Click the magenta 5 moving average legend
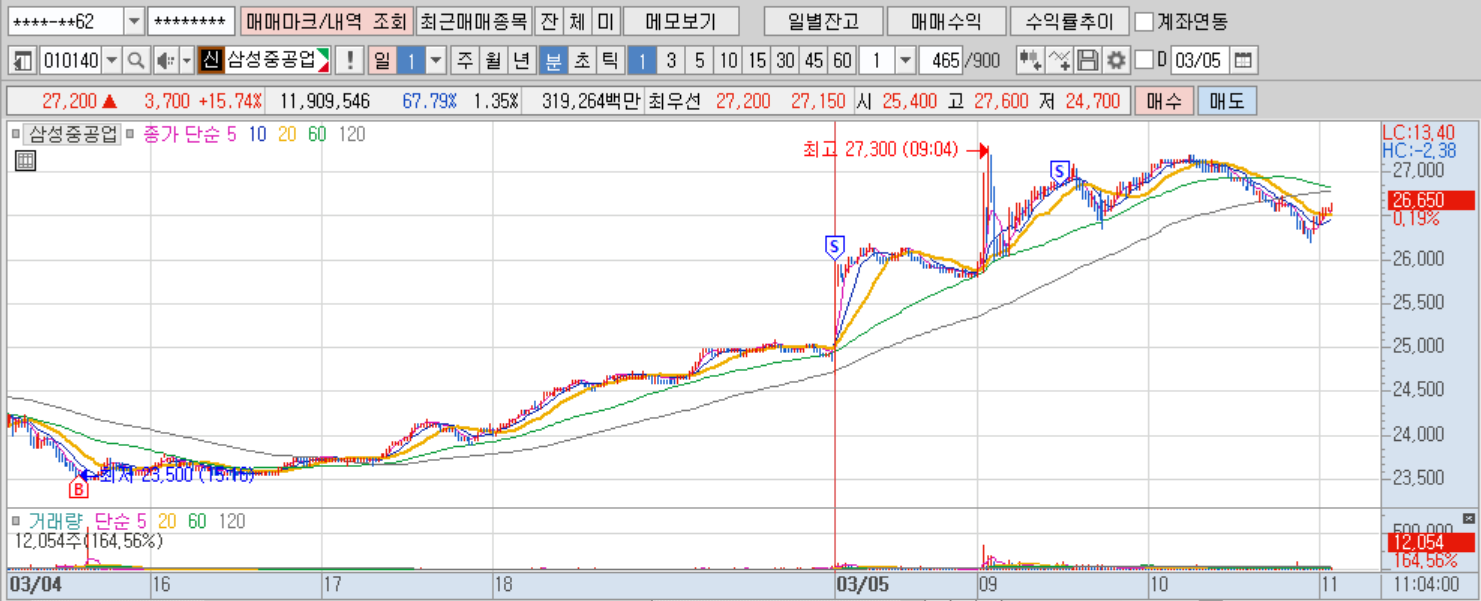Screen dimensions: 1481x601 click(231, 133)
